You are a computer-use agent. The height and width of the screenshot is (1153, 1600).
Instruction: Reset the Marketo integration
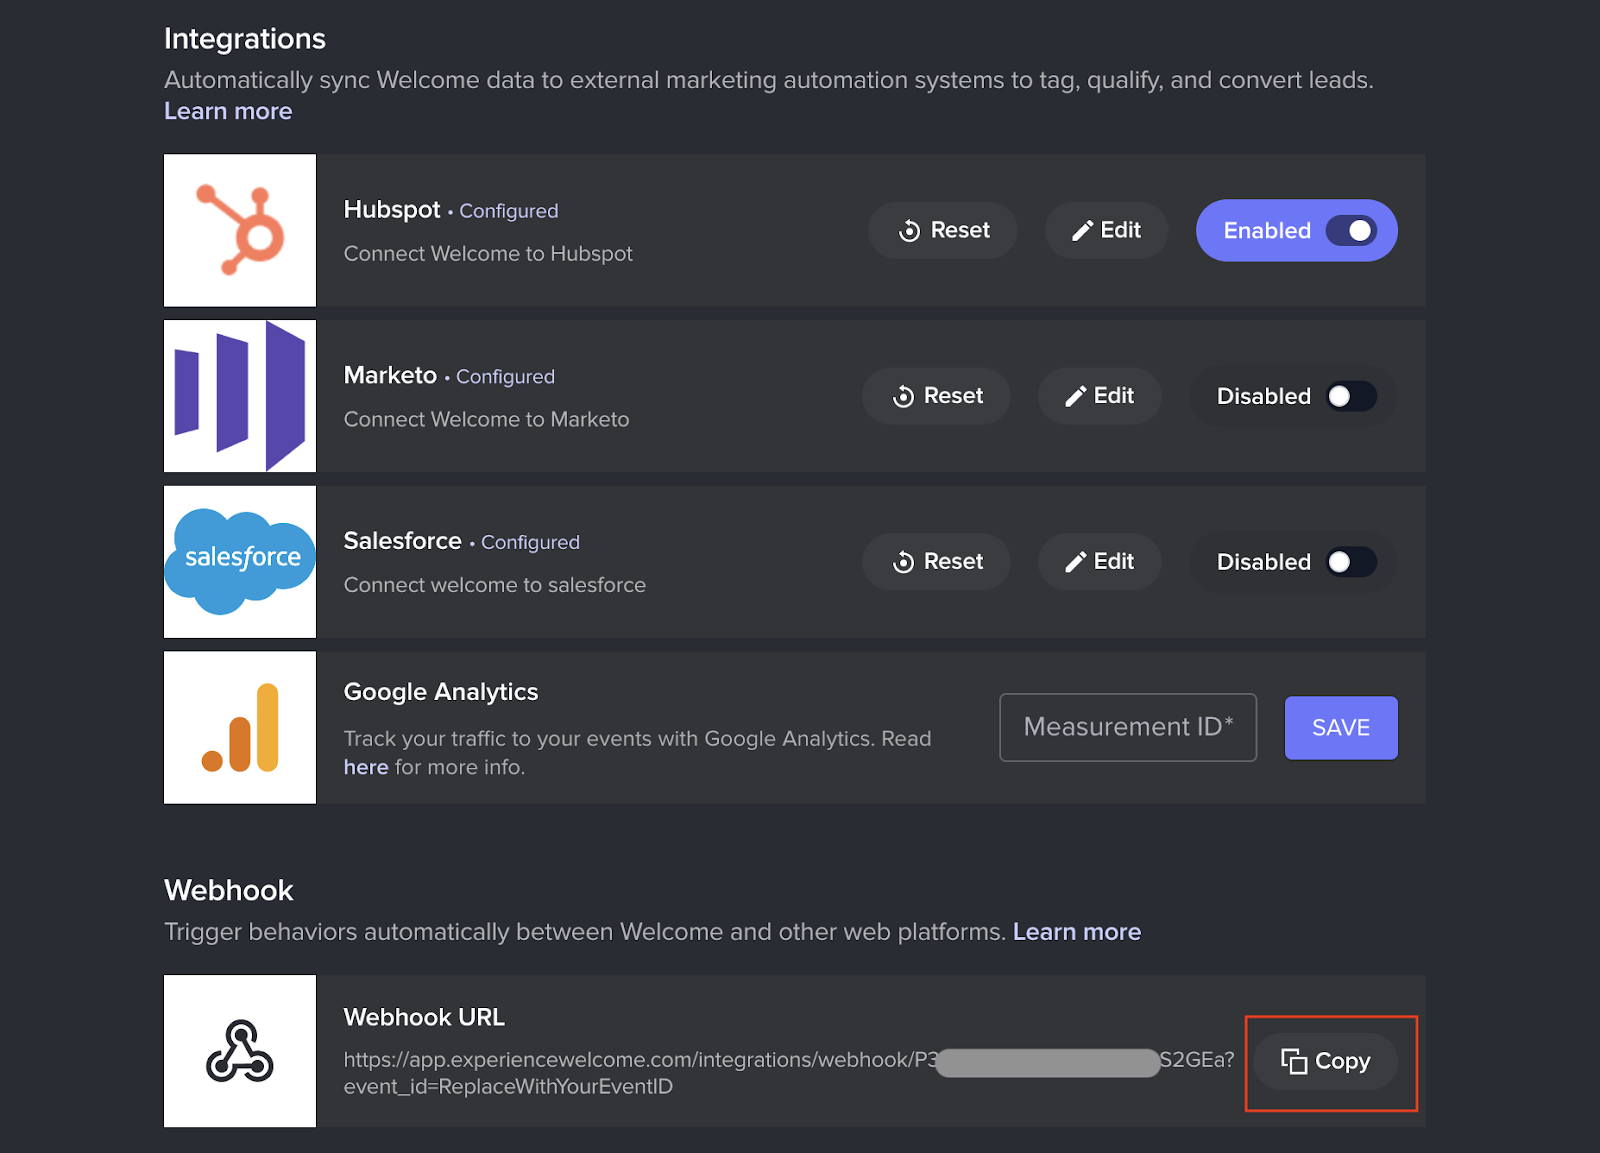936,396
